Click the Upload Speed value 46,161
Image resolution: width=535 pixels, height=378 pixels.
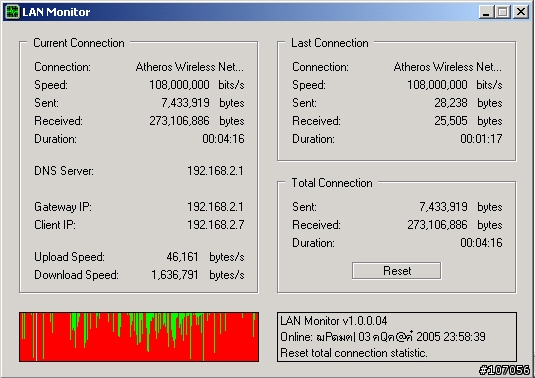tap(182, 257)
